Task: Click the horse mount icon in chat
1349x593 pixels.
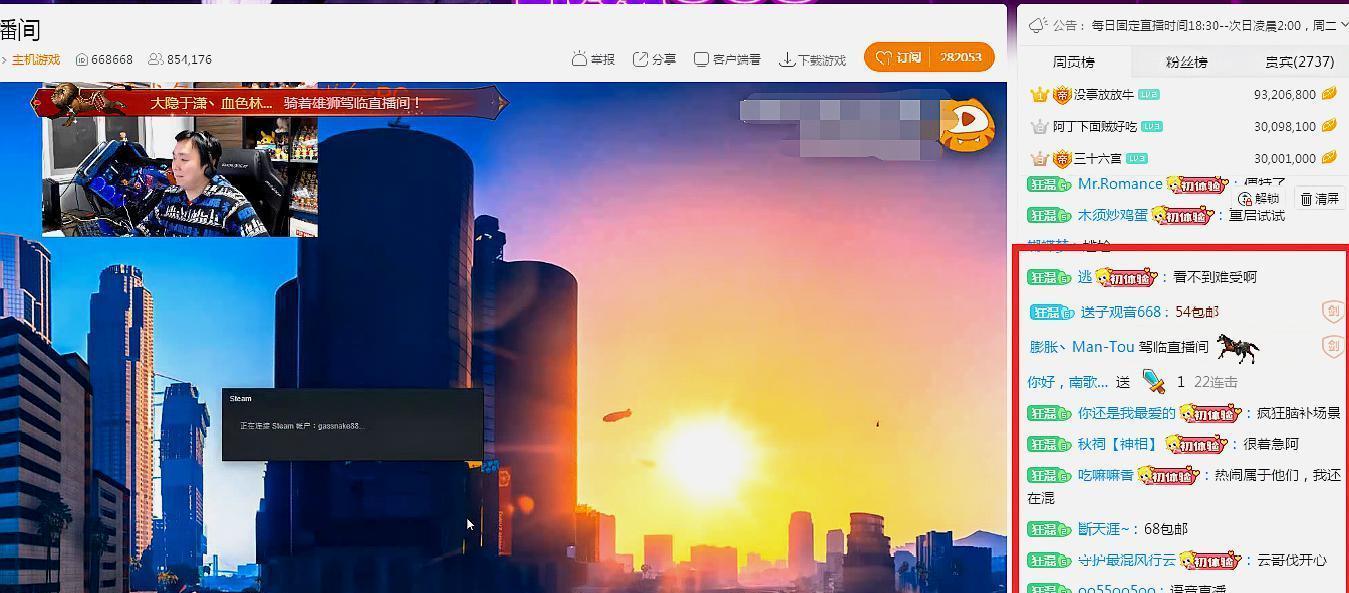Action: 1238,347
